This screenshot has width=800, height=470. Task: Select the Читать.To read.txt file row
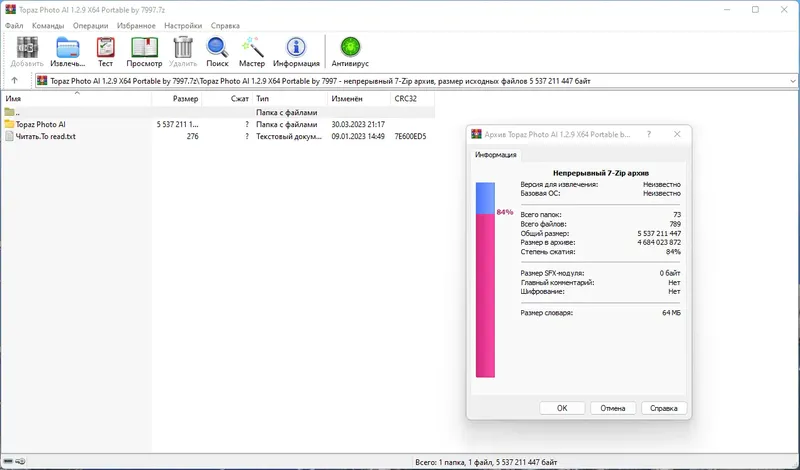coord(218,136)
